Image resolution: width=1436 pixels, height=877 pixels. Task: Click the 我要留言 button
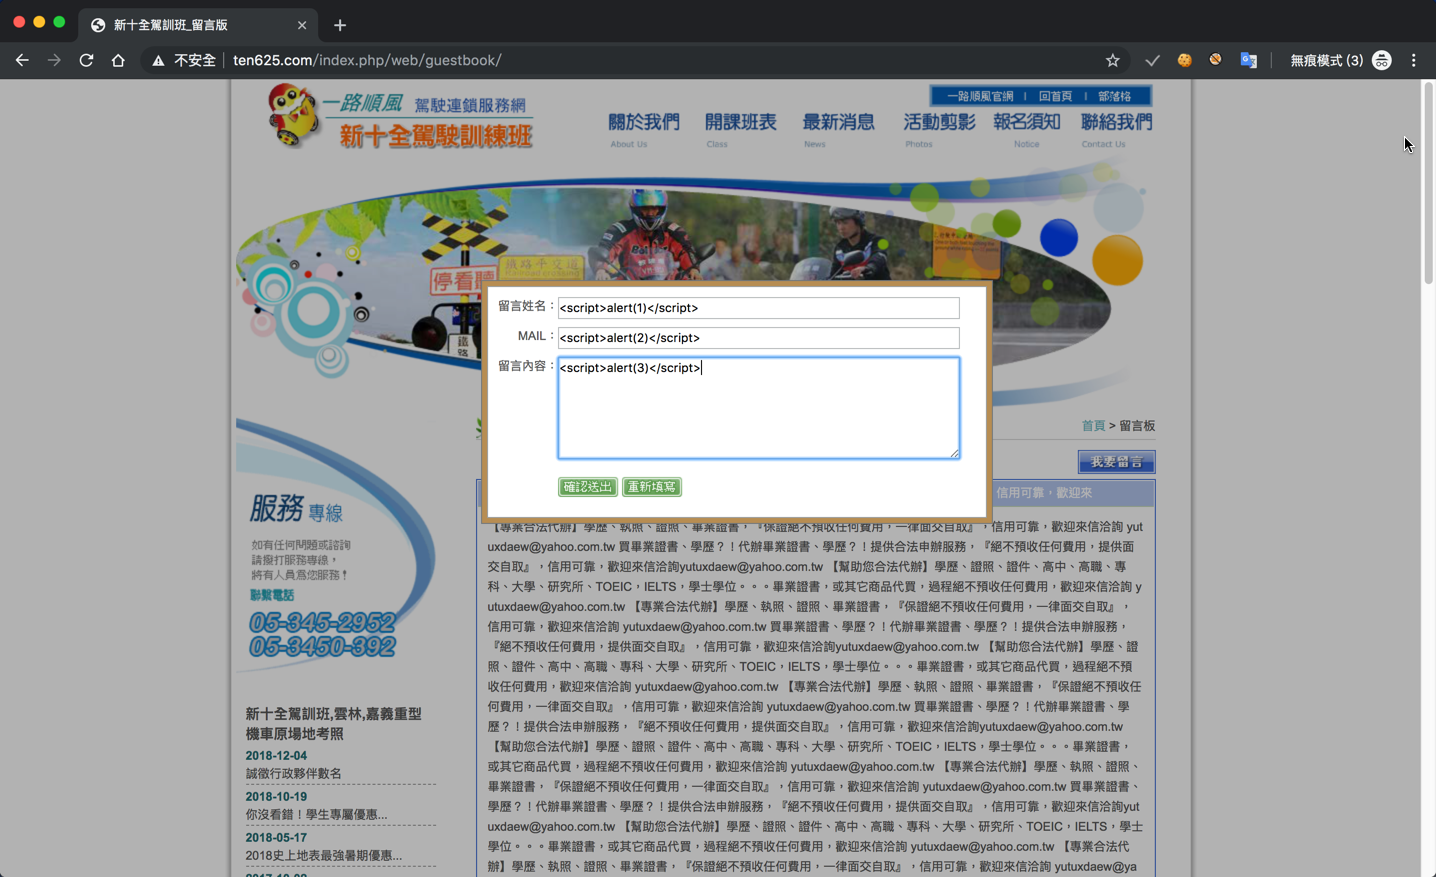click(x=1116, y=462)
